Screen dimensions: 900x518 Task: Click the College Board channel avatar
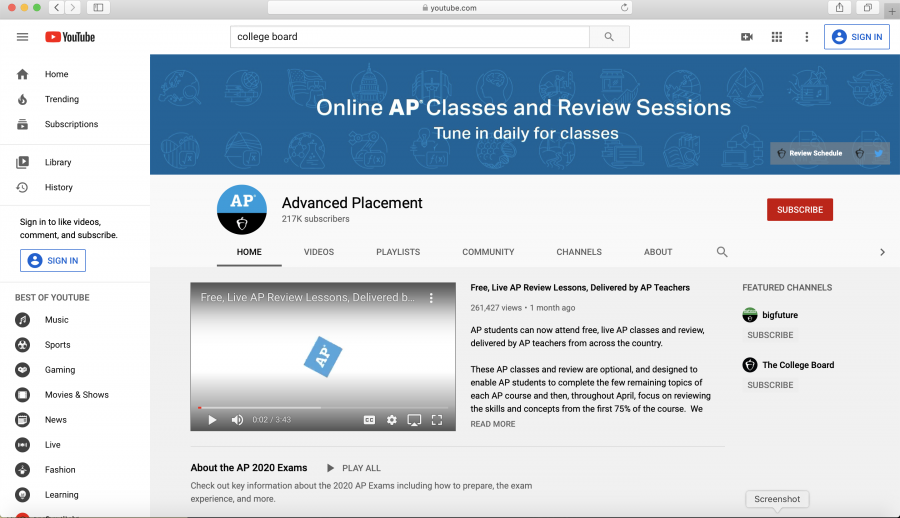click(750, 365)
